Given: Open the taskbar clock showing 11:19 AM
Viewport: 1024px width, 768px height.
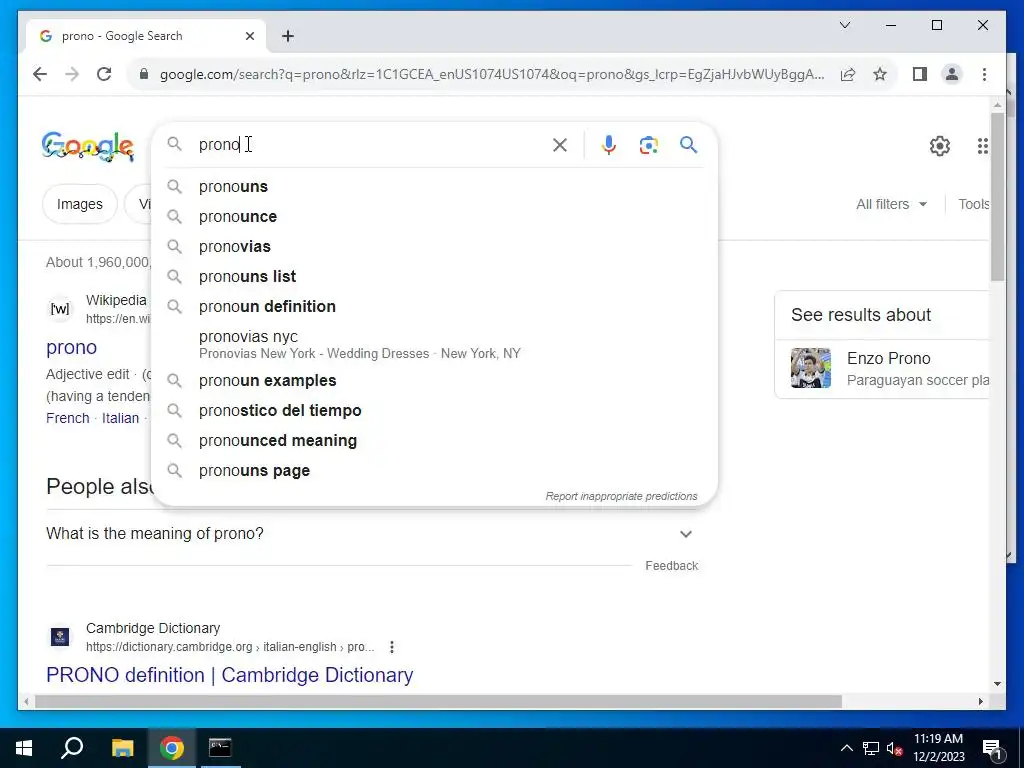Looking at the screenshot, I should (x=938, y=748).
